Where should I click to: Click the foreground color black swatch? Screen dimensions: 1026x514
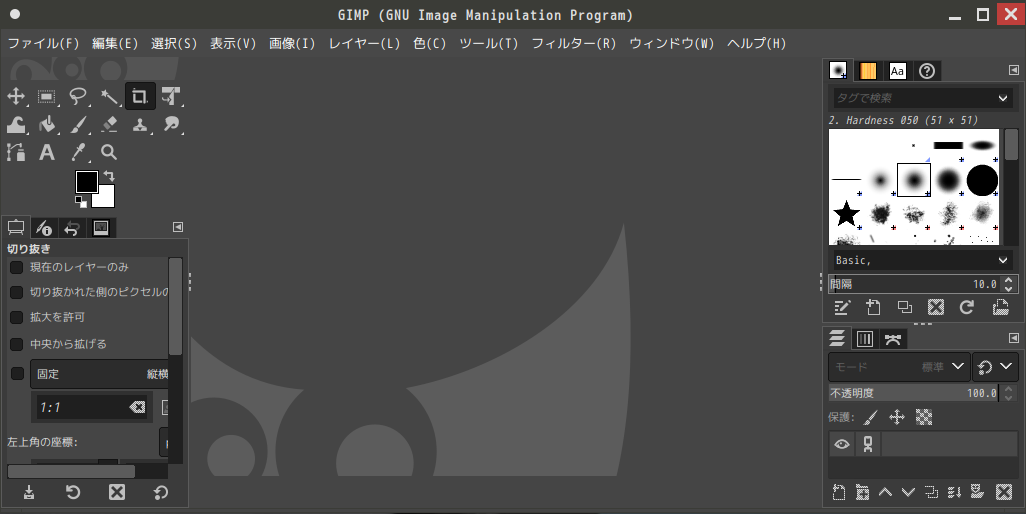point(86,182)
